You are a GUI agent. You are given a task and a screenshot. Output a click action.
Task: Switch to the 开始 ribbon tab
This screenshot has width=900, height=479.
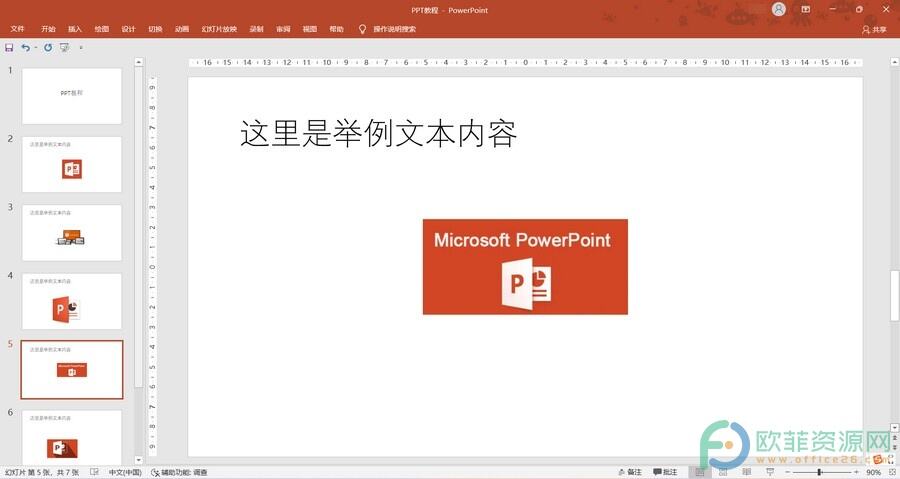click(x=48, y=29)
